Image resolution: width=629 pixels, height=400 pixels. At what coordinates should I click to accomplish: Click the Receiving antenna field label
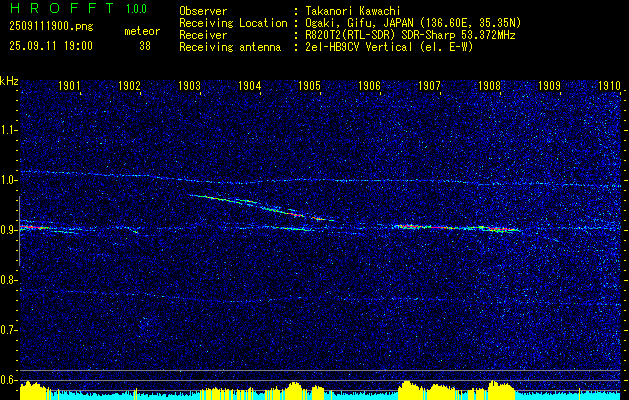[230, 47]
